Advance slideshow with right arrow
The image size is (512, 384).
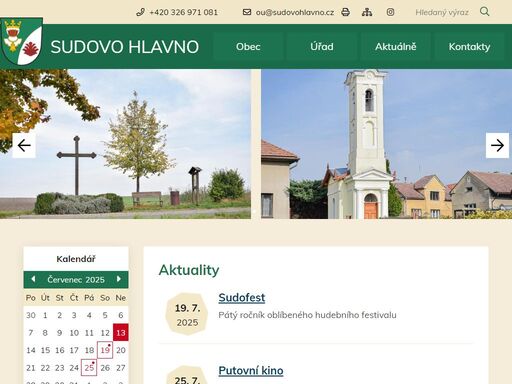[497, 145]
